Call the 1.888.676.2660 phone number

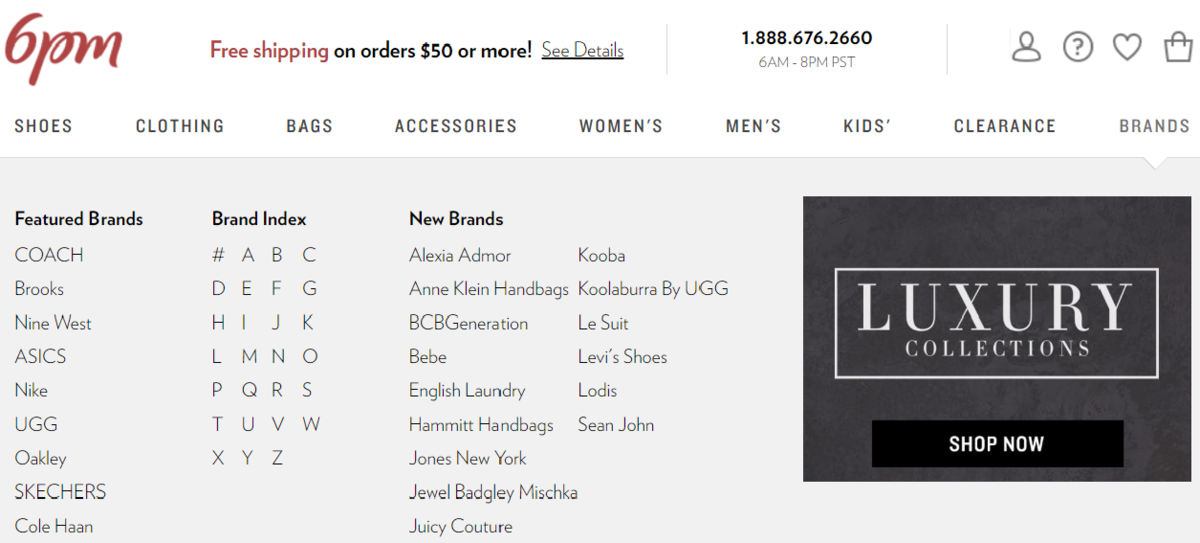[806, 38]
